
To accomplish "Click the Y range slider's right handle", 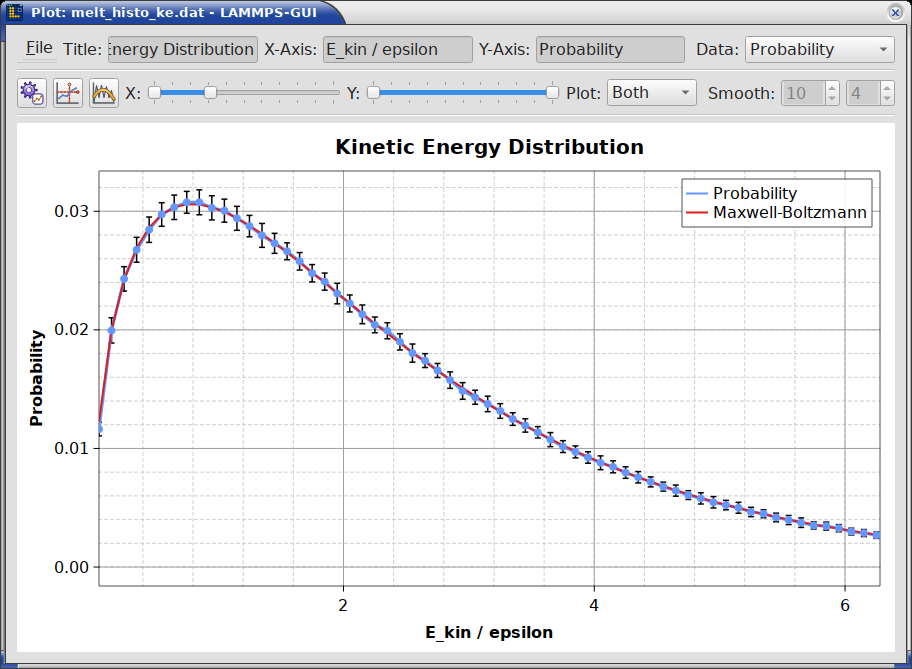I will click(x=552, y=92).
